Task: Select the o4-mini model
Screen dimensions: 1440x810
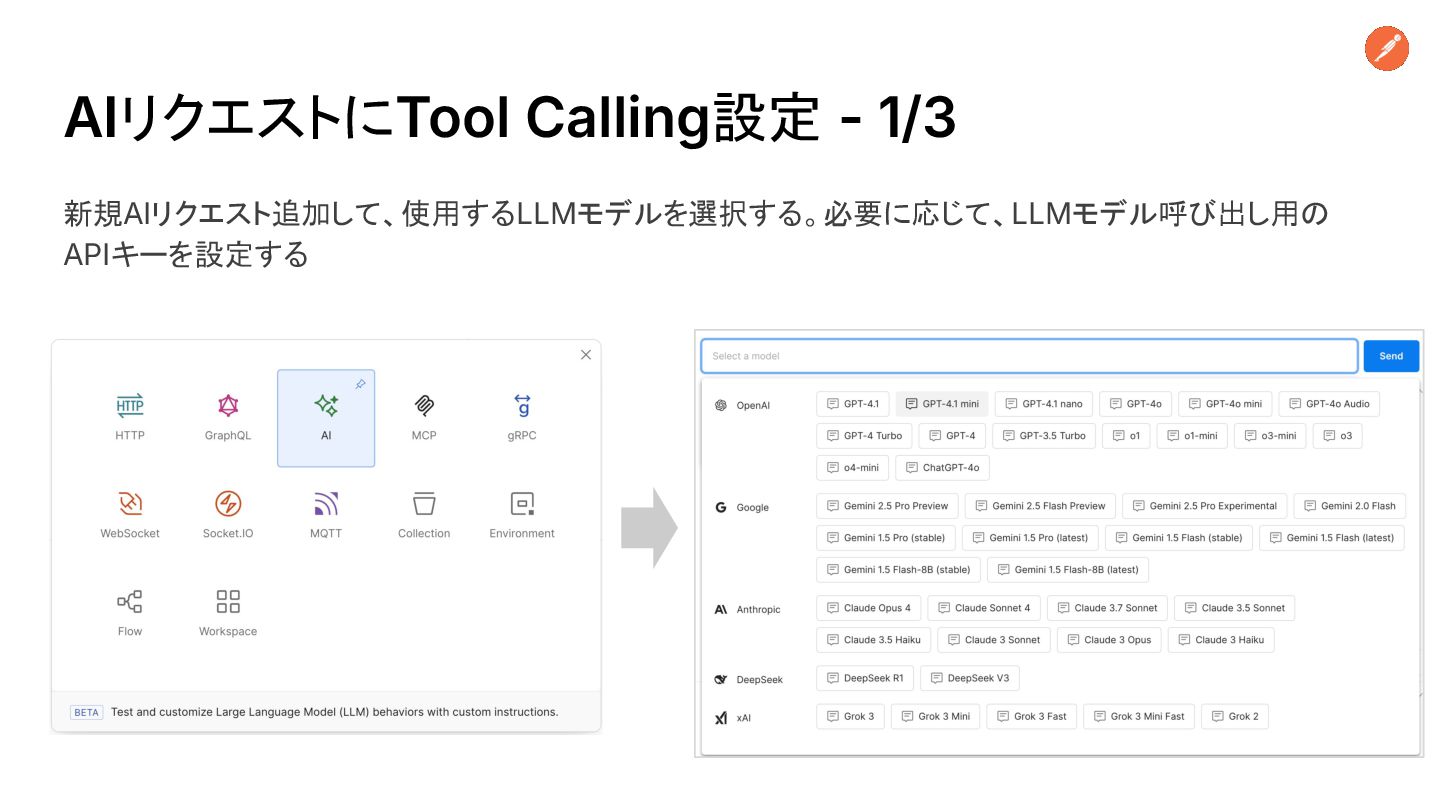Action: [853, 468]
